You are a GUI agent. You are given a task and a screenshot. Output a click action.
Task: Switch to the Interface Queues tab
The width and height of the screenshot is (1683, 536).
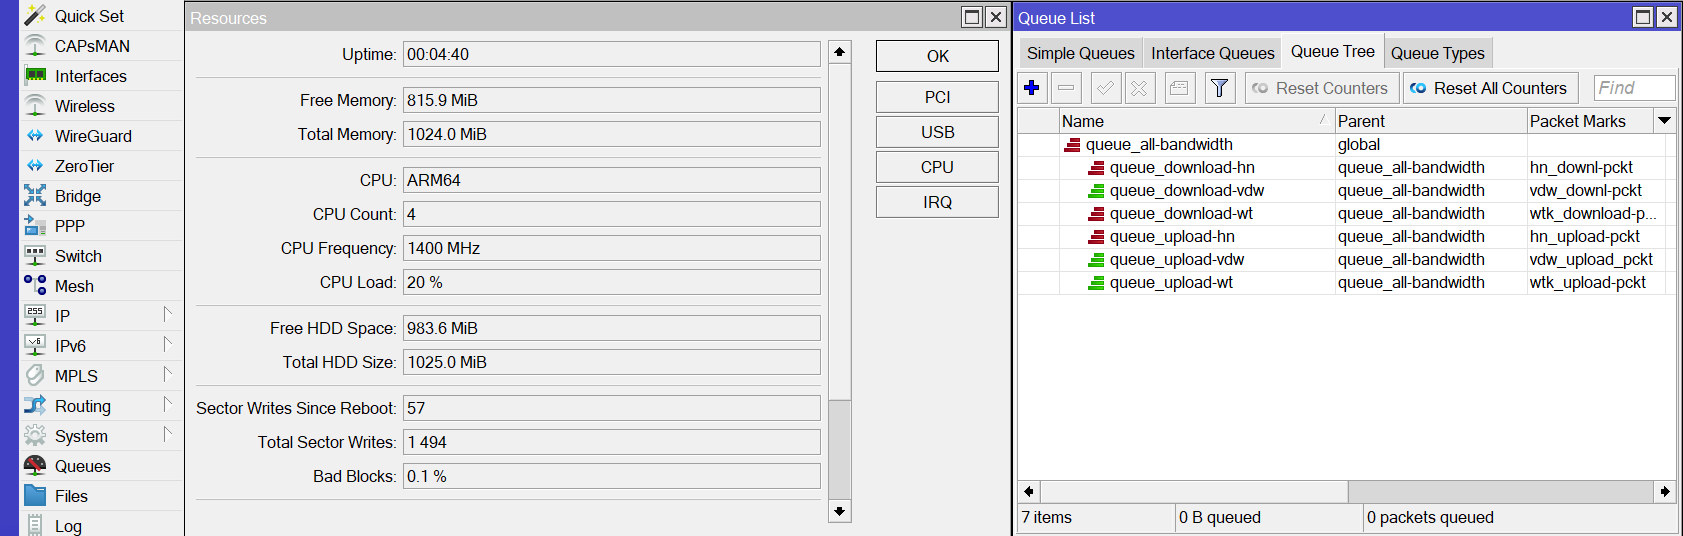1212,53
